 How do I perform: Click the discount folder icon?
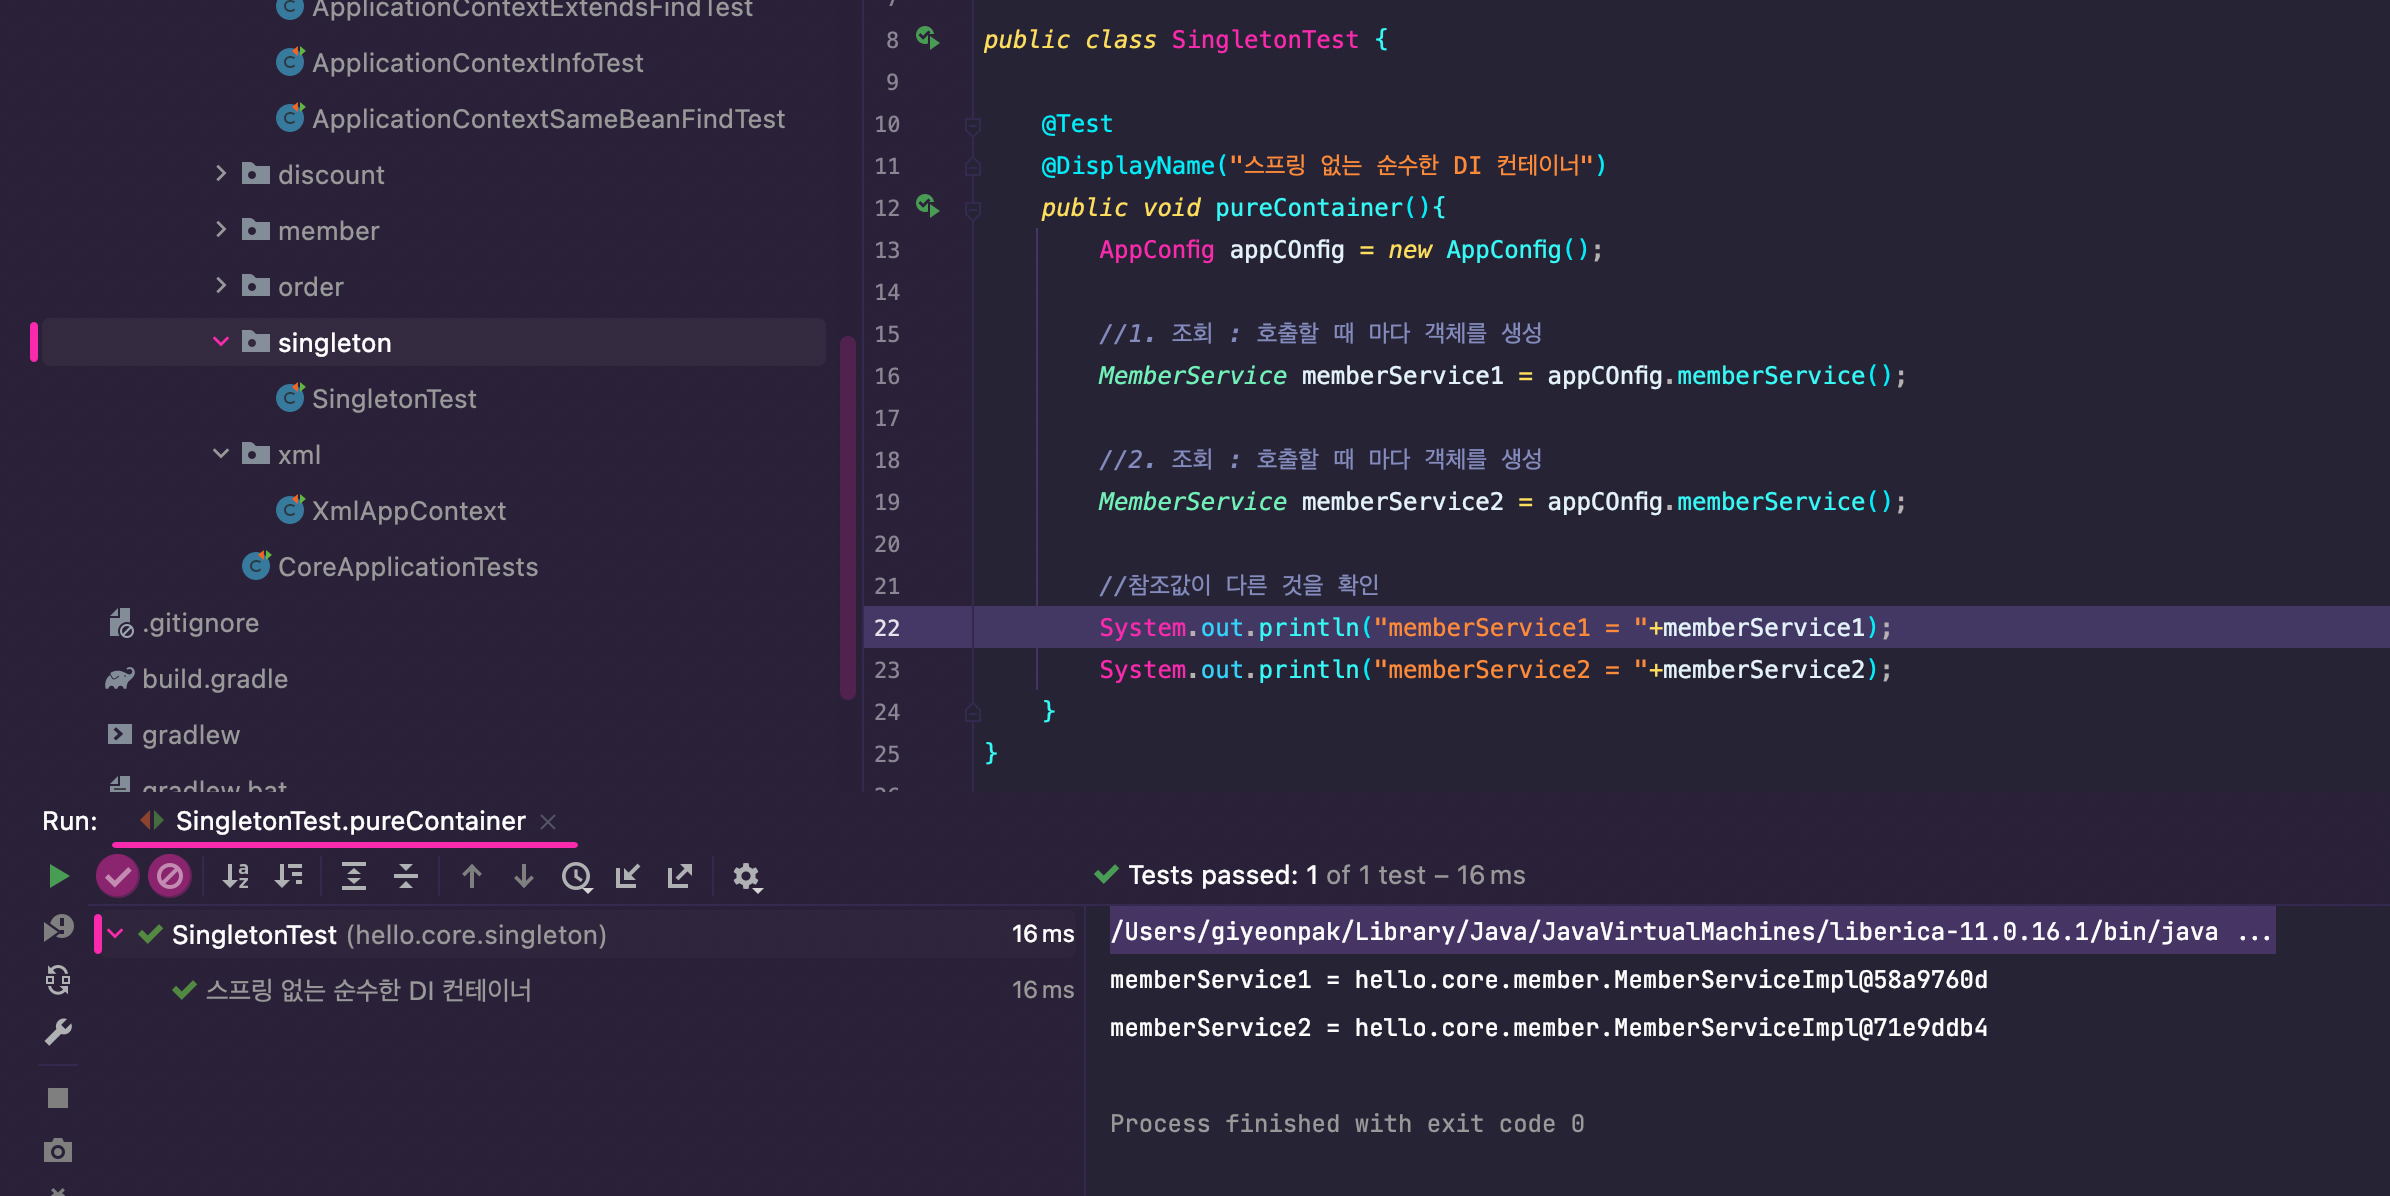click(256, 174)
